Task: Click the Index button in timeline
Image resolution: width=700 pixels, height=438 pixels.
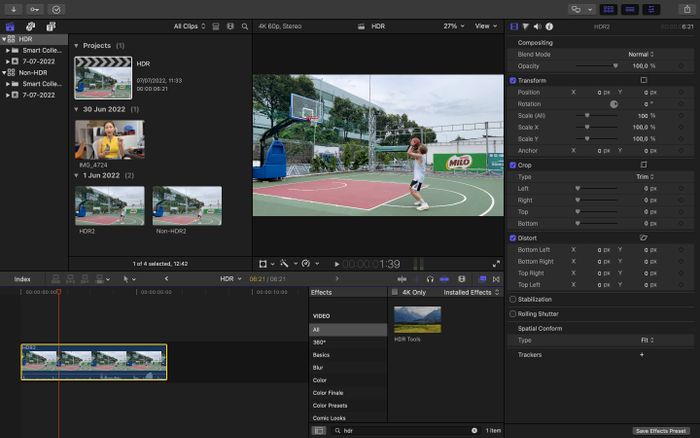Action: [22, 279]
